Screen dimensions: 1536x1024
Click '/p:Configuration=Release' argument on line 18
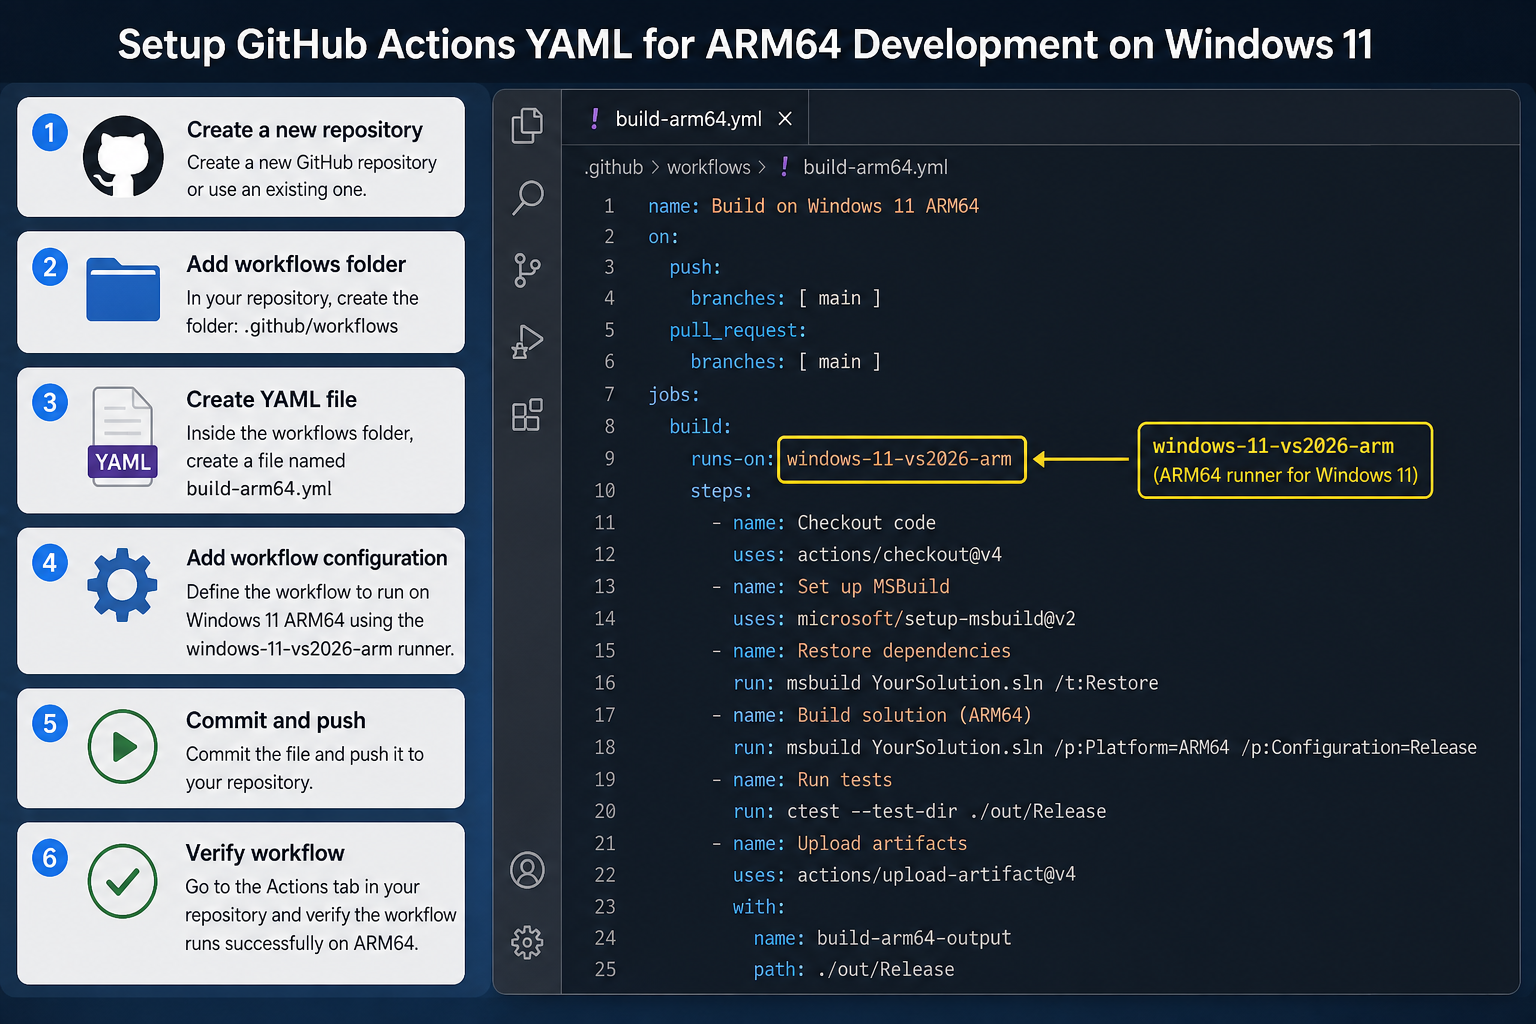(1358, 747)
